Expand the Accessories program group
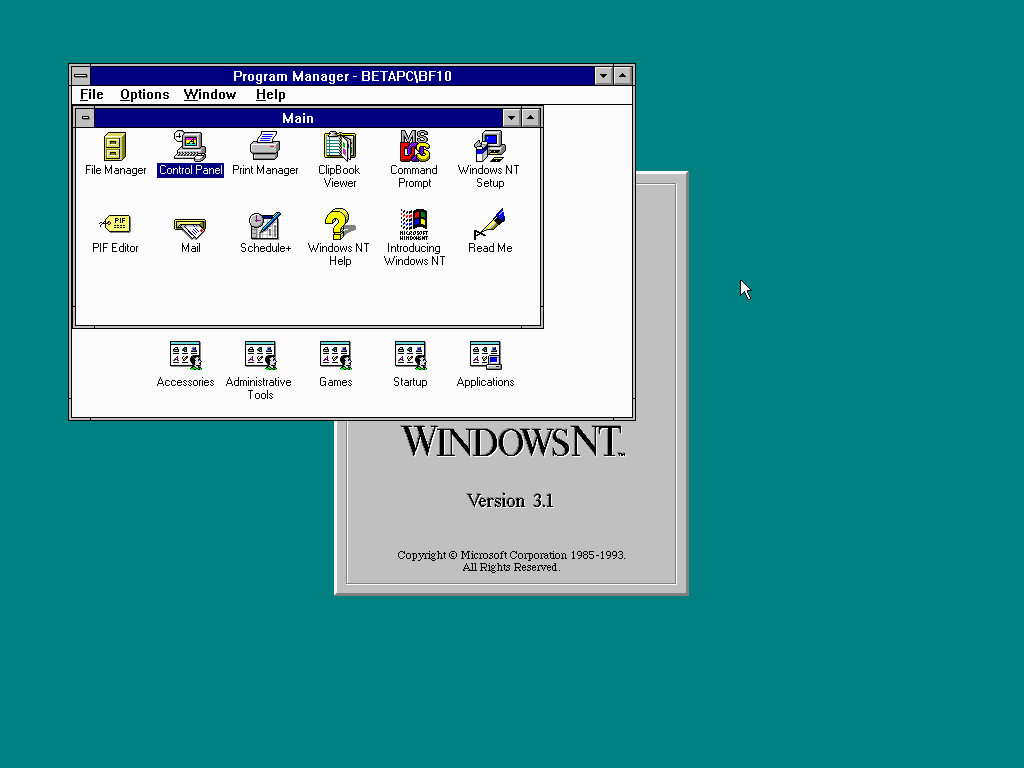The height and width of the screenshot is (768, 1024). tap(185, 356)
